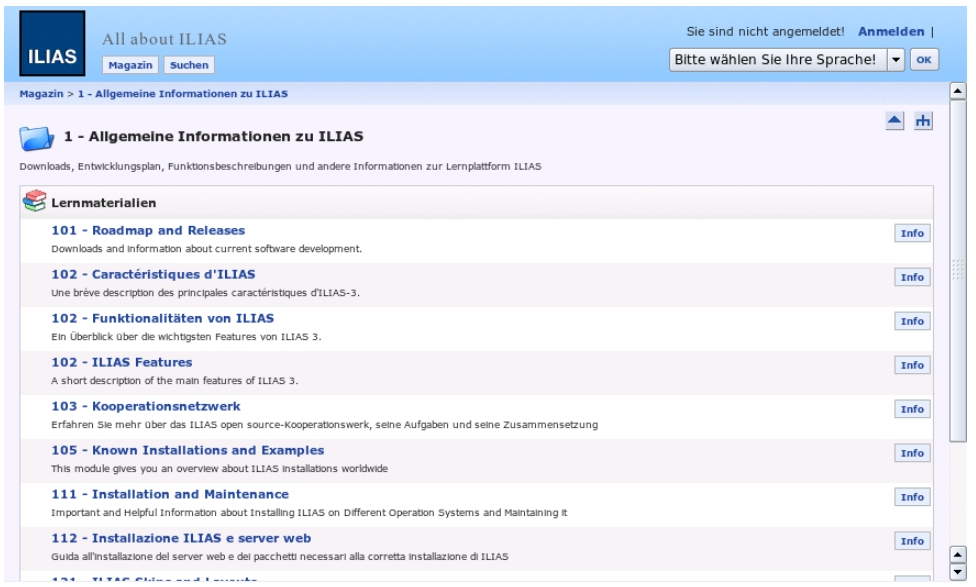Screen dimensions: 976x587
Task: Open '105 - Known Installations and Examples'
Action: [187, 450]
